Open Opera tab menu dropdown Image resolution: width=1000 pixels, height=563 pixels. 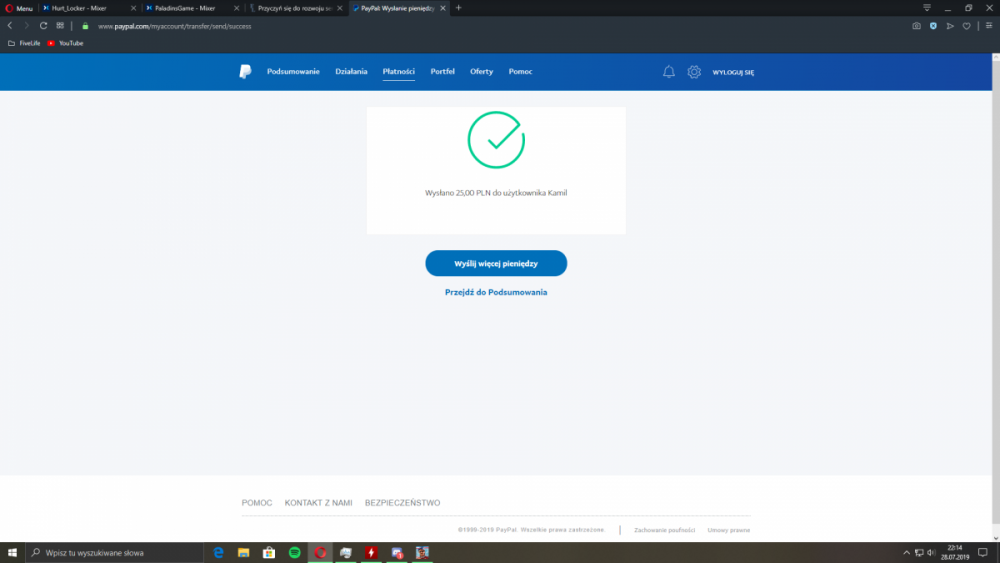tap(927, 8)
